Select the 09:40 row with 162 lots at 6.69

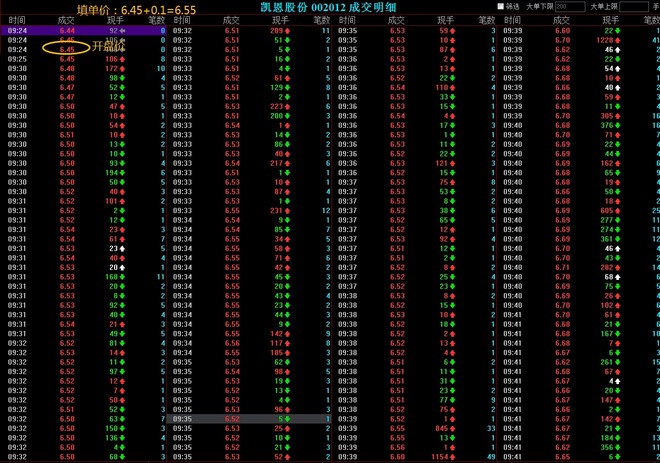(x=579, y=163)
